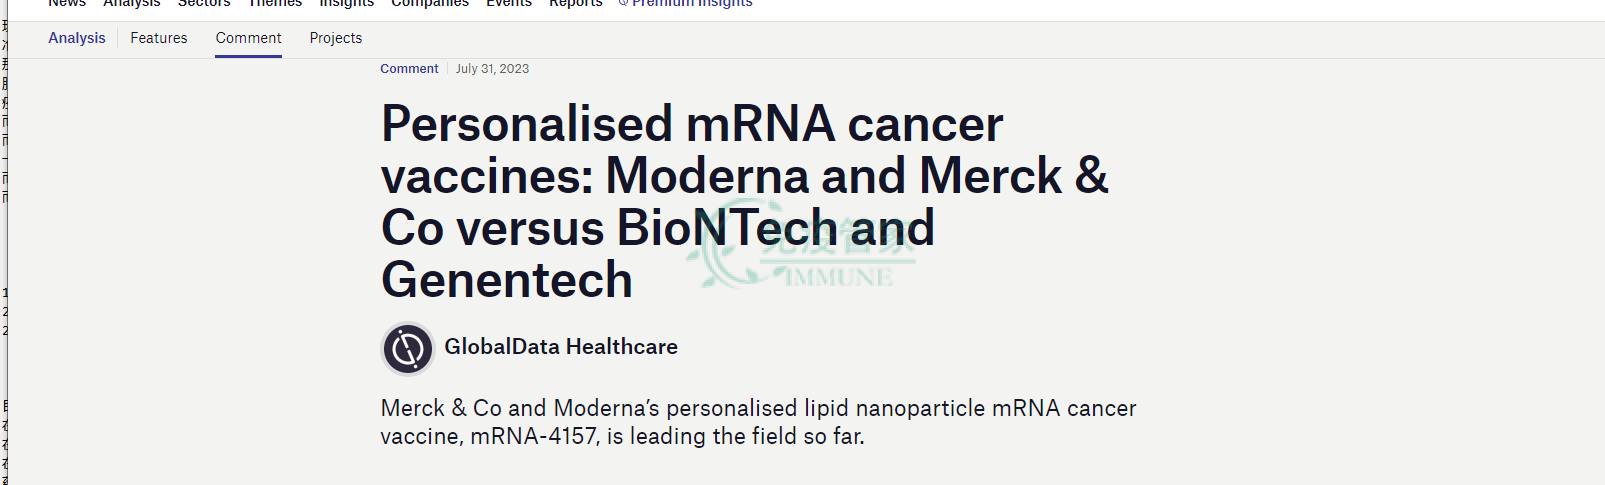Open the Themes top menu
The image size is (1605, 485).
[x=275, y=3]
